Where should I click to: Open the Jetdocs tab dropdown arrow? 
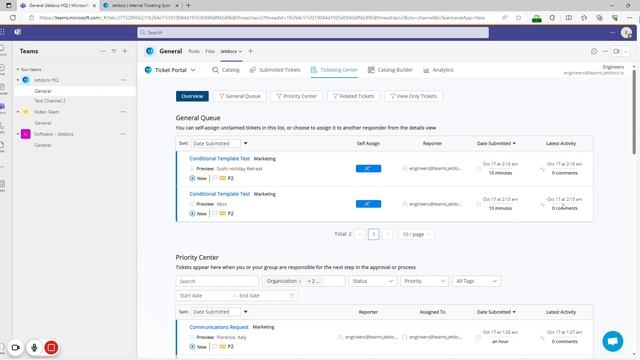tap(240, 51)
